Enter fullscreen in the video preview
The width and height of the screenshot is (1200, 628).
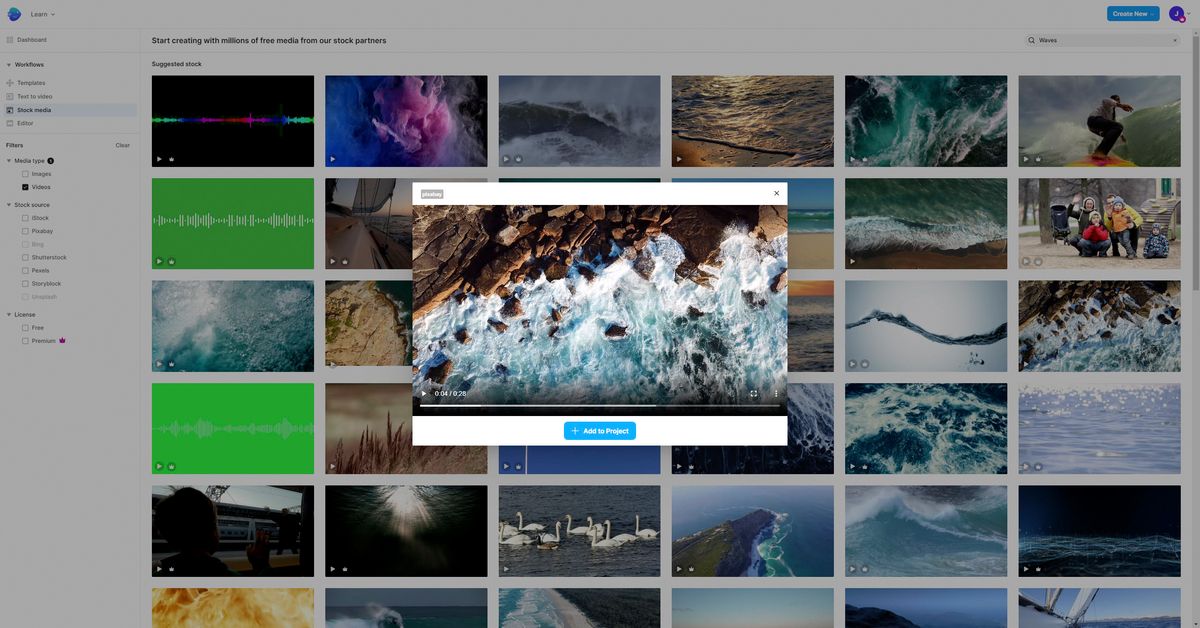pyautogui.click(x=753, y=393)
